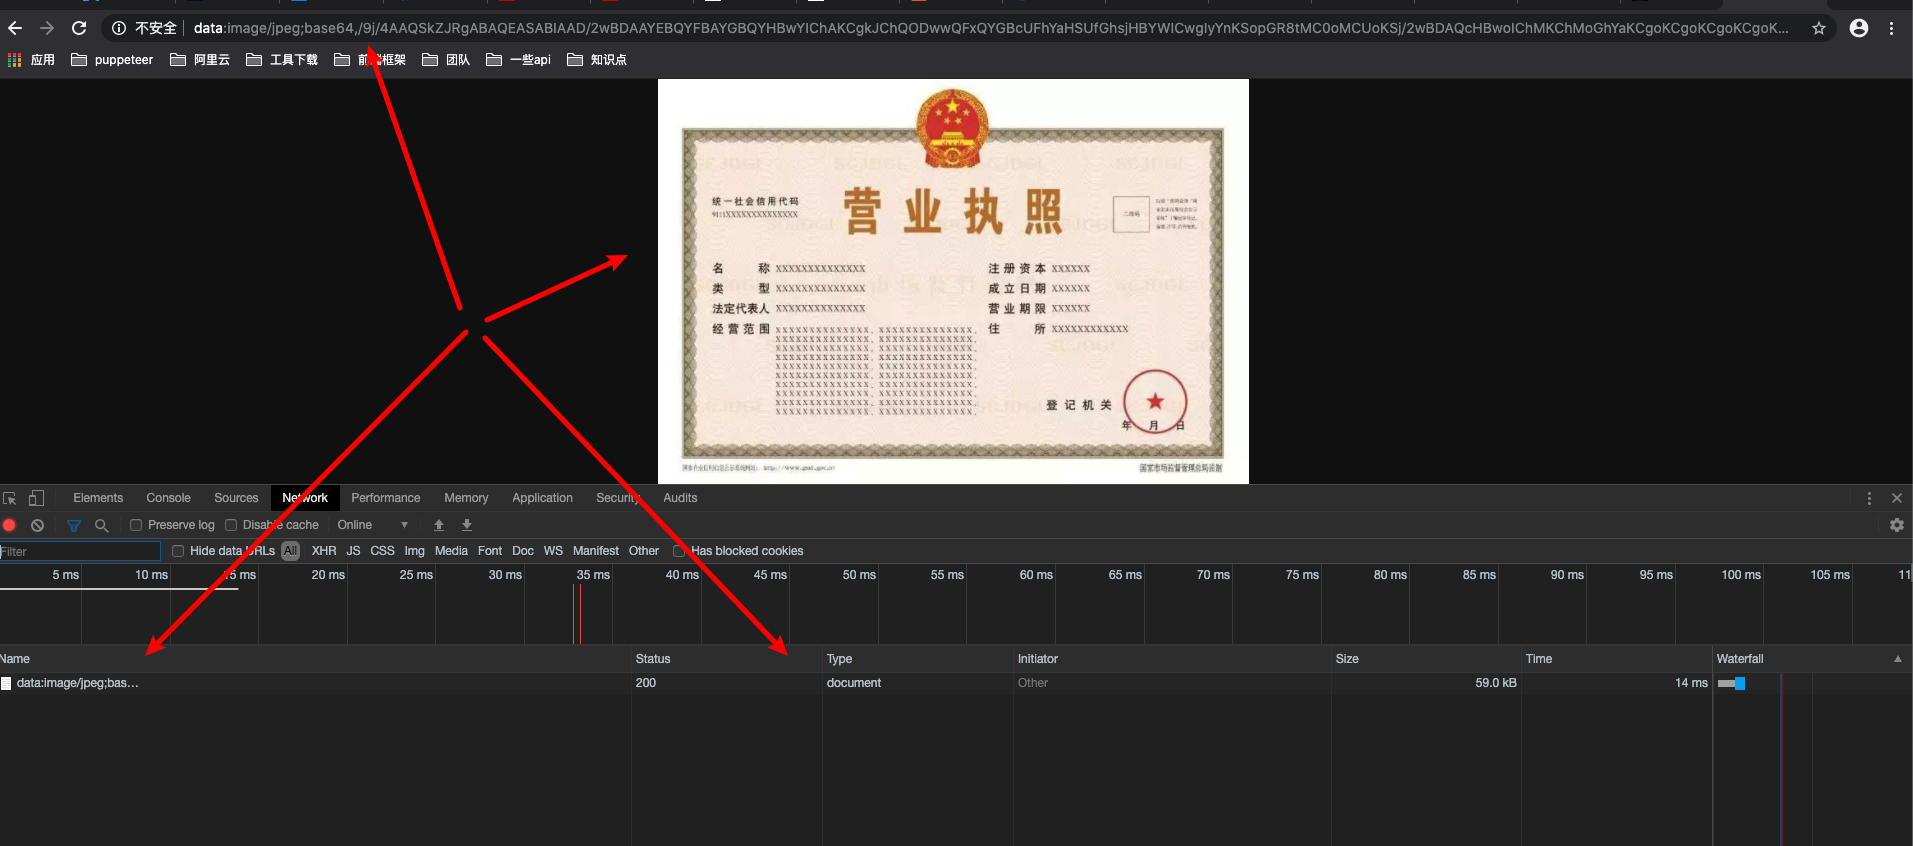Switch to the Elements tab
Image resolution: width=1913 pixels, height=846 pixels.
[x=98, y=498]
